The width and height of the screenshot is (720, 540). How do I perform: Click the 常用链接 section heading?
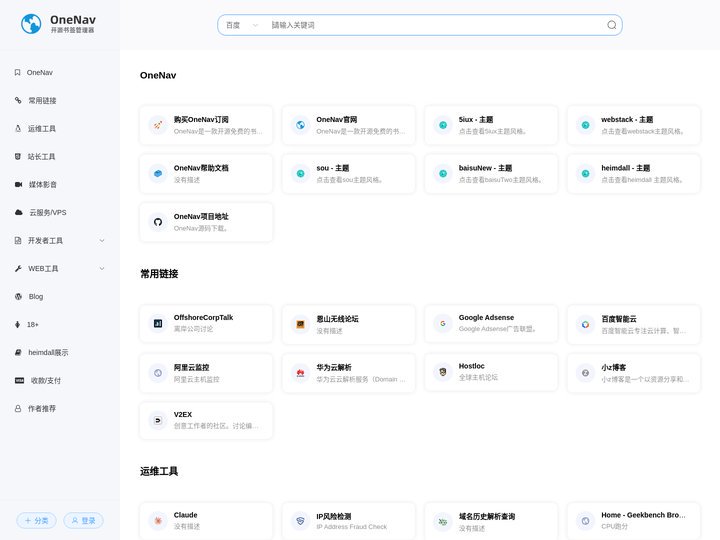click(159, 274)
